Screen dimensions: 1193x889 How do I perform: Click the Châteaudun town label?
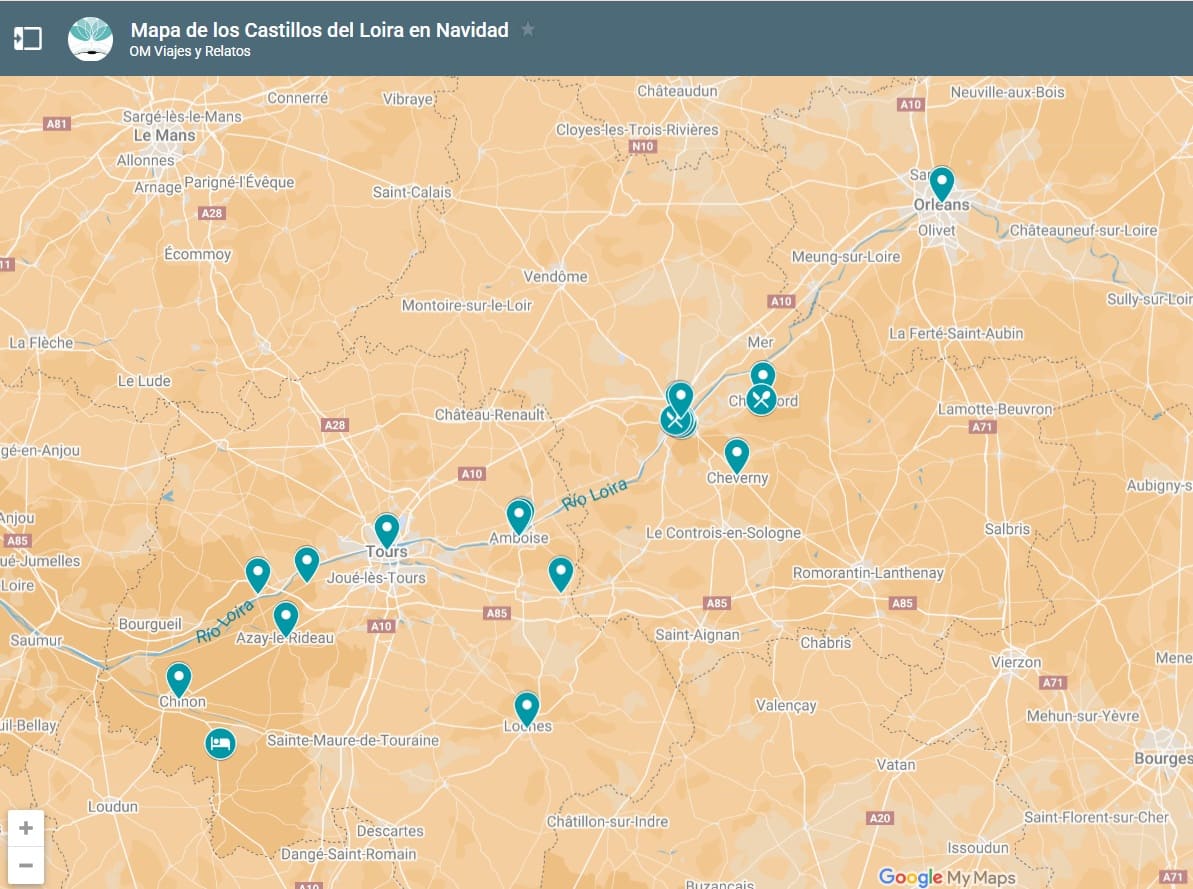(x=677, y=91)
